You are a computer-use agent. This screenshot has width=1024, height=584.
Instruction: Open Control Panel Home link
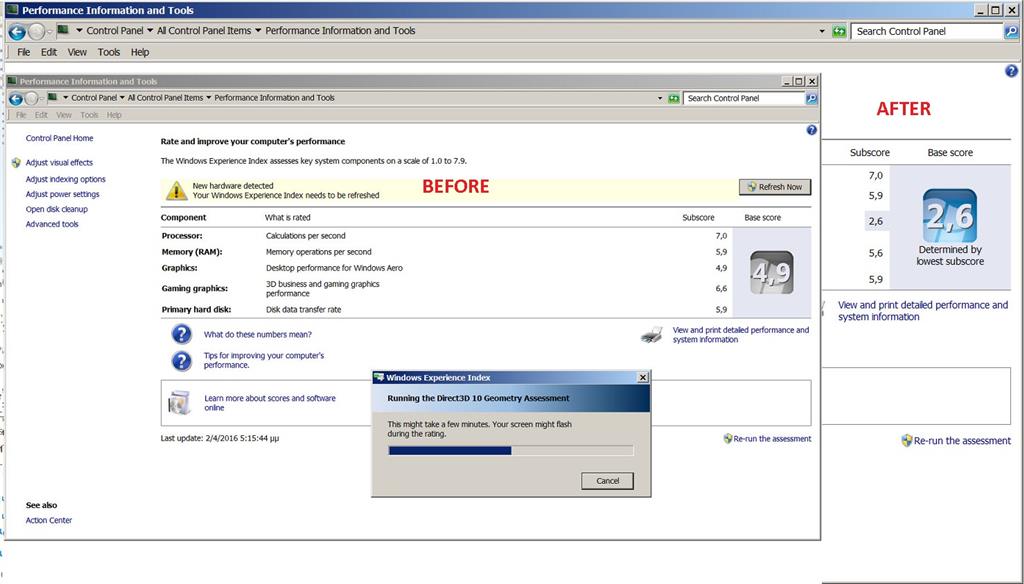click(59, 138)
